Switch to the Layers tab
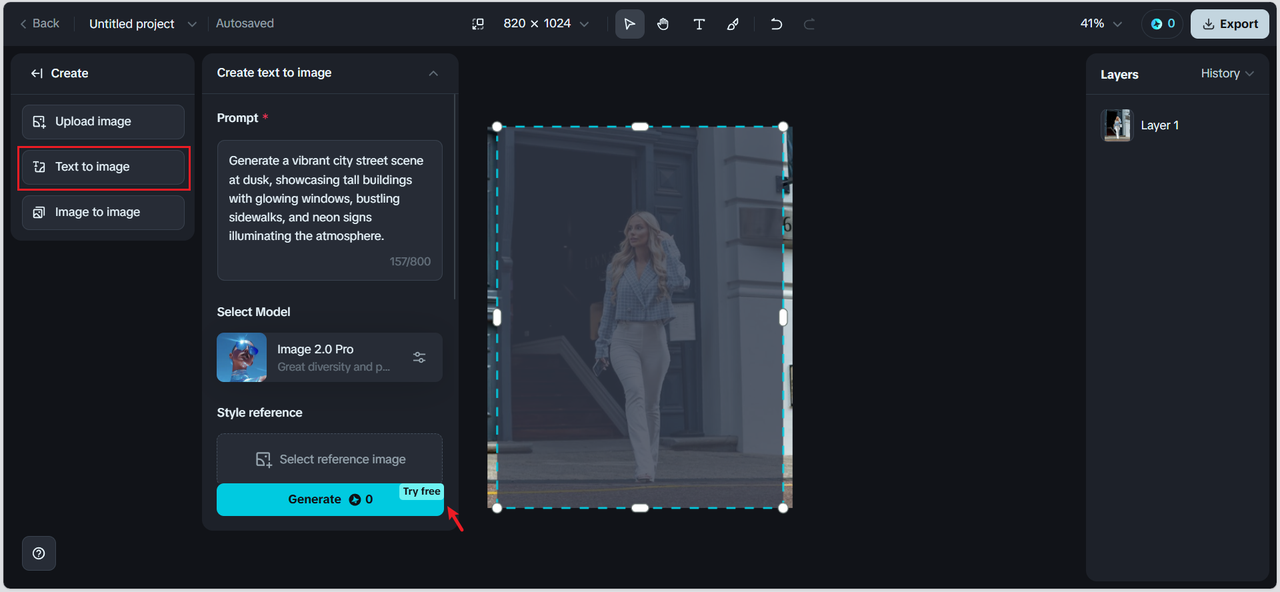 click(1119, 74)
